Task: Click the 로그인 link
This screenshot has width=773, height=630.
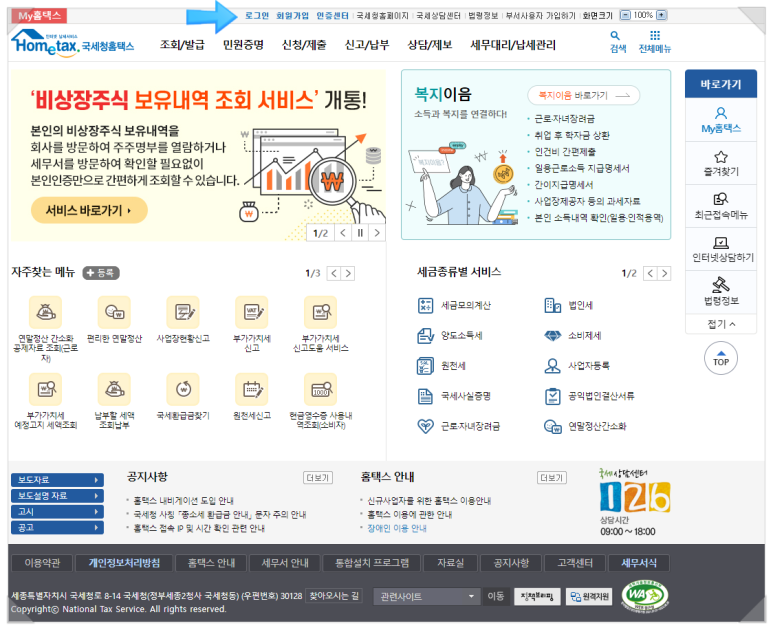Action: pyautogui.click(x=257, y=16)
